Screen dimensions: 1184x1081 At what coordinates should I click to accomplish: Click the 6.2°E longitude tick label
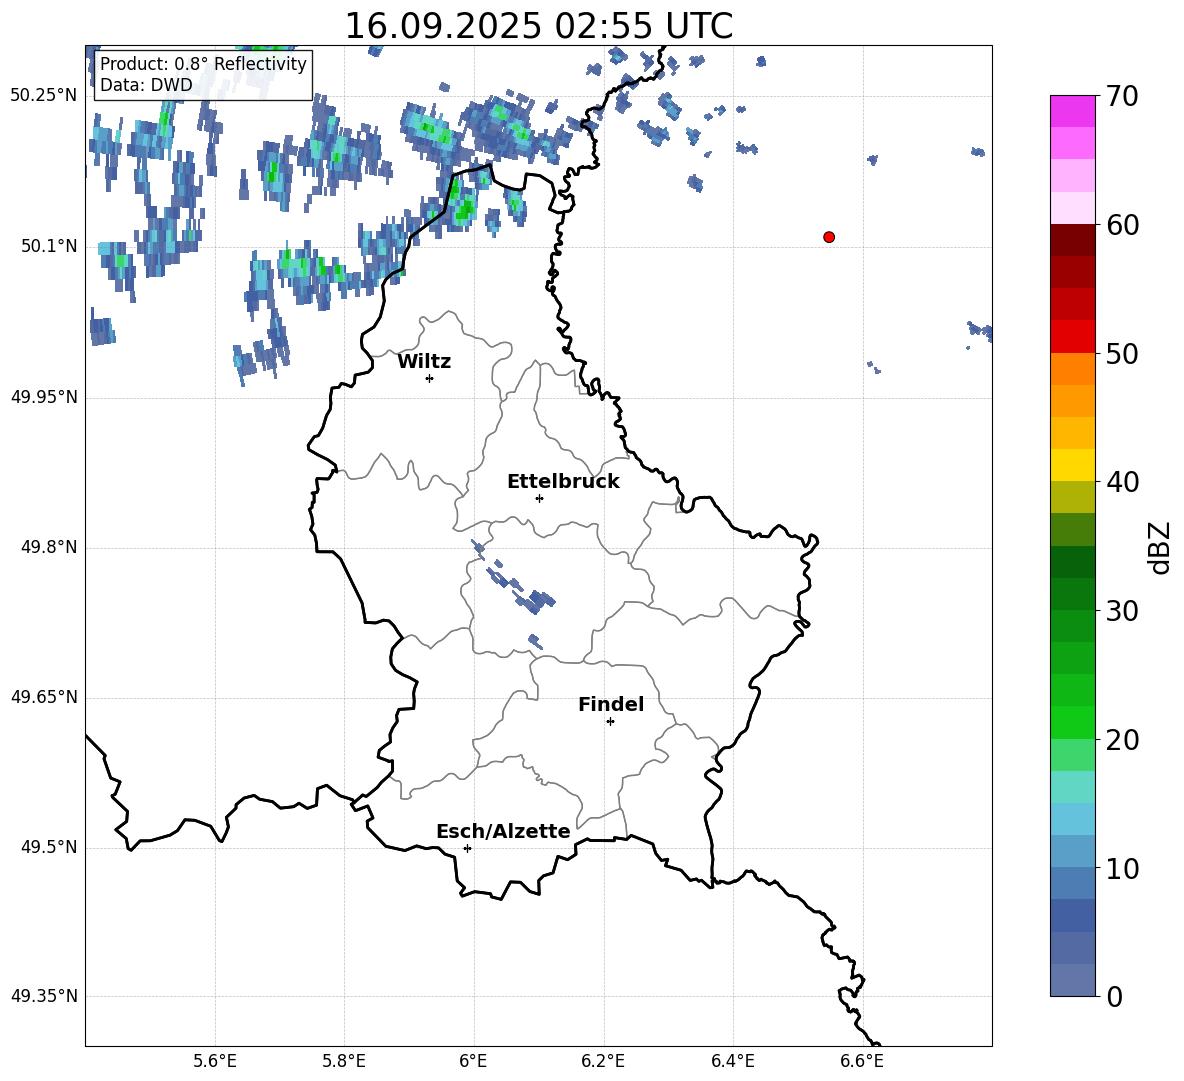pos(603,1061)
